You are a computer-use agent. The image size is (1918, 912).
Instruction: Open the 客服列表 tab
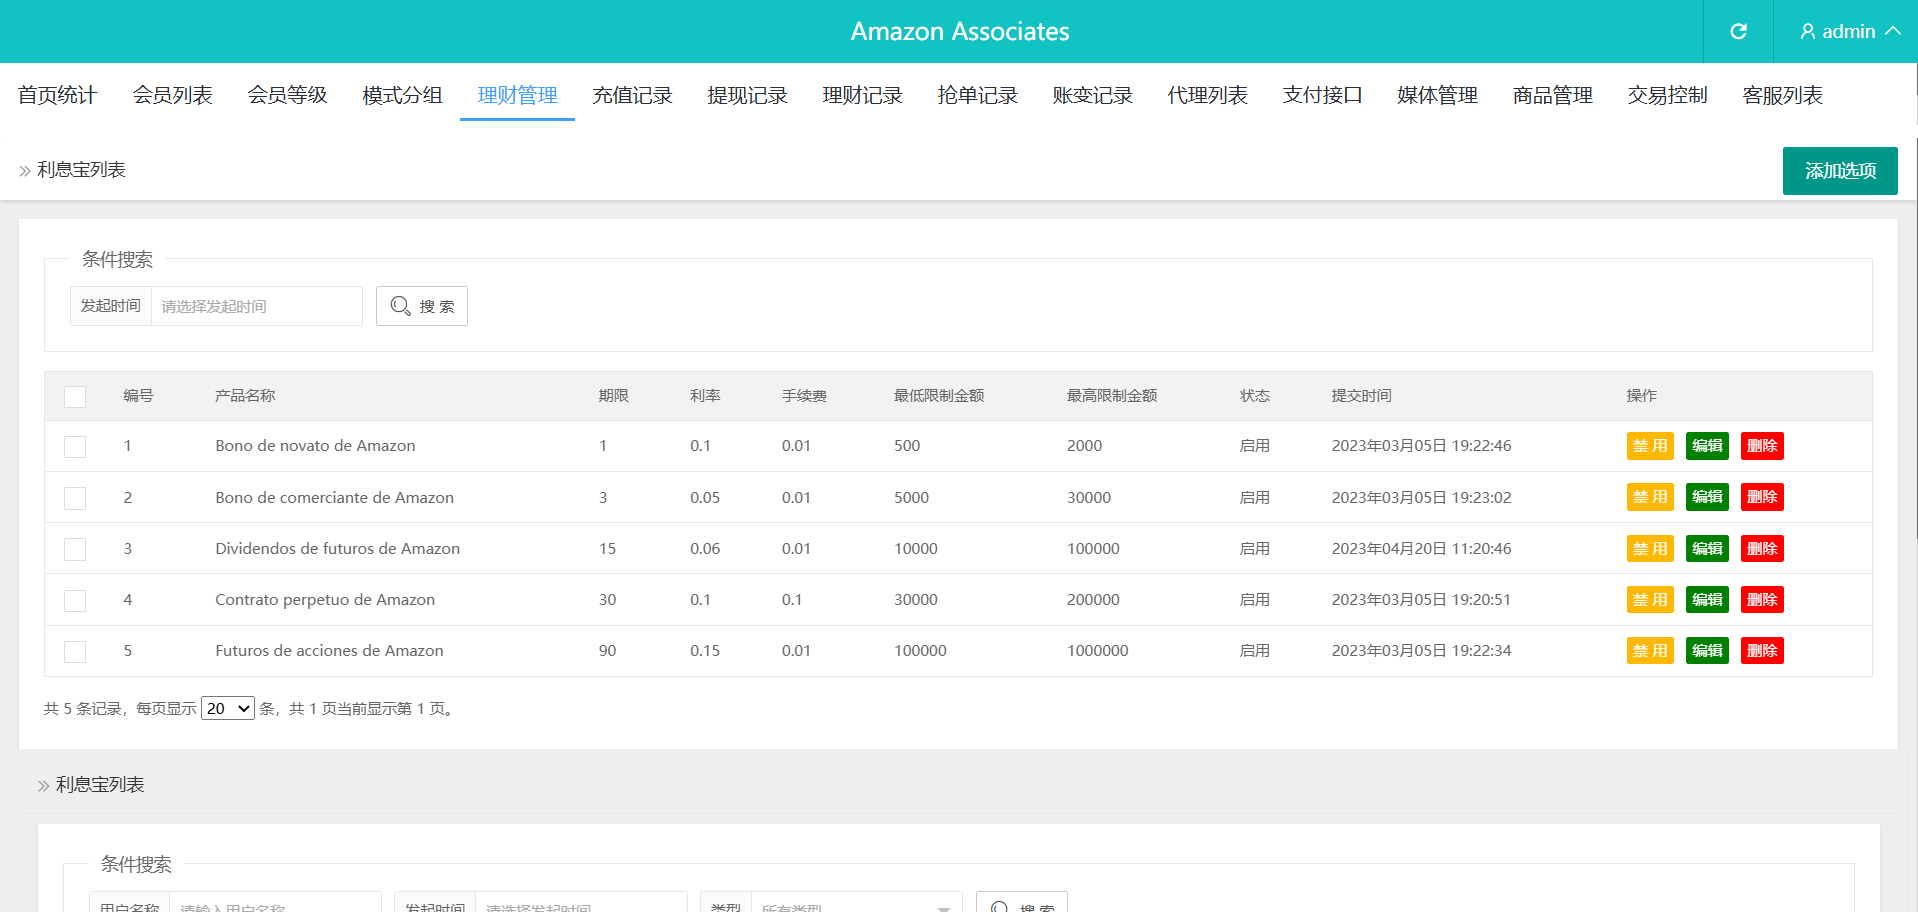coord(1782,95)
